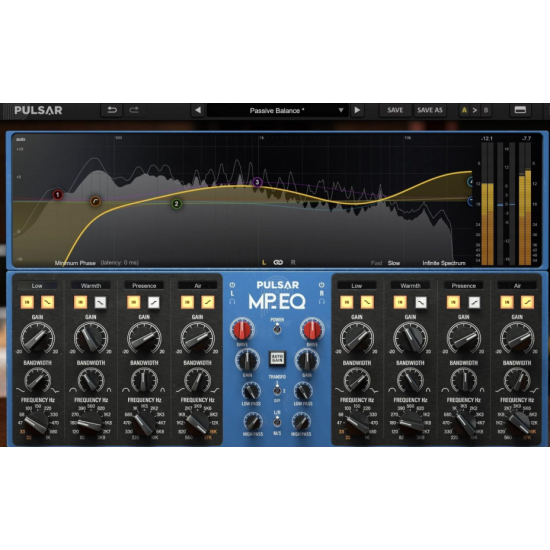Click the left channel L power icon
This screenshot has height=550, width=550.
232,285
